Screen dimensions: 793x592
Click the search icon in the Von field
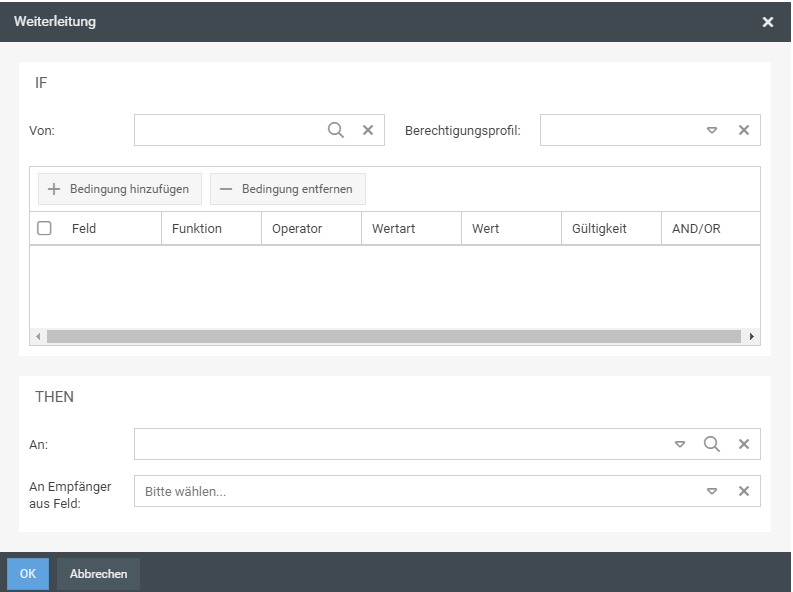tap(336, 130)
